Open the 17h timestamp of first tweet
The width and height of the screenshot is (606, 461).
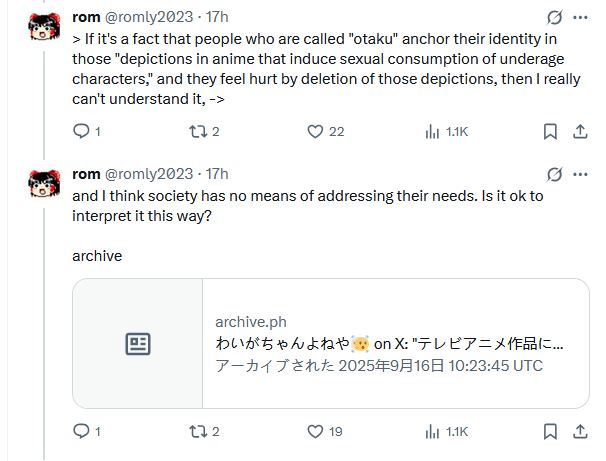217,18
